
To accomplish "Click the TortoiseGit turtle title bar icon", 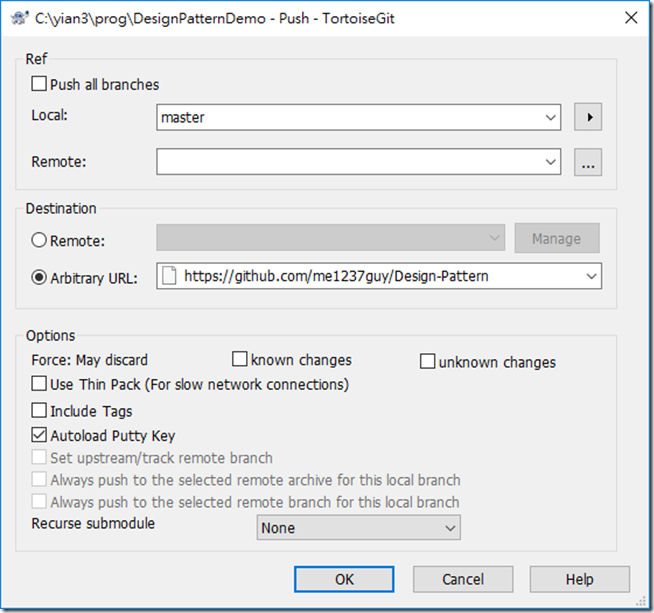I will [x=19, y=18].
